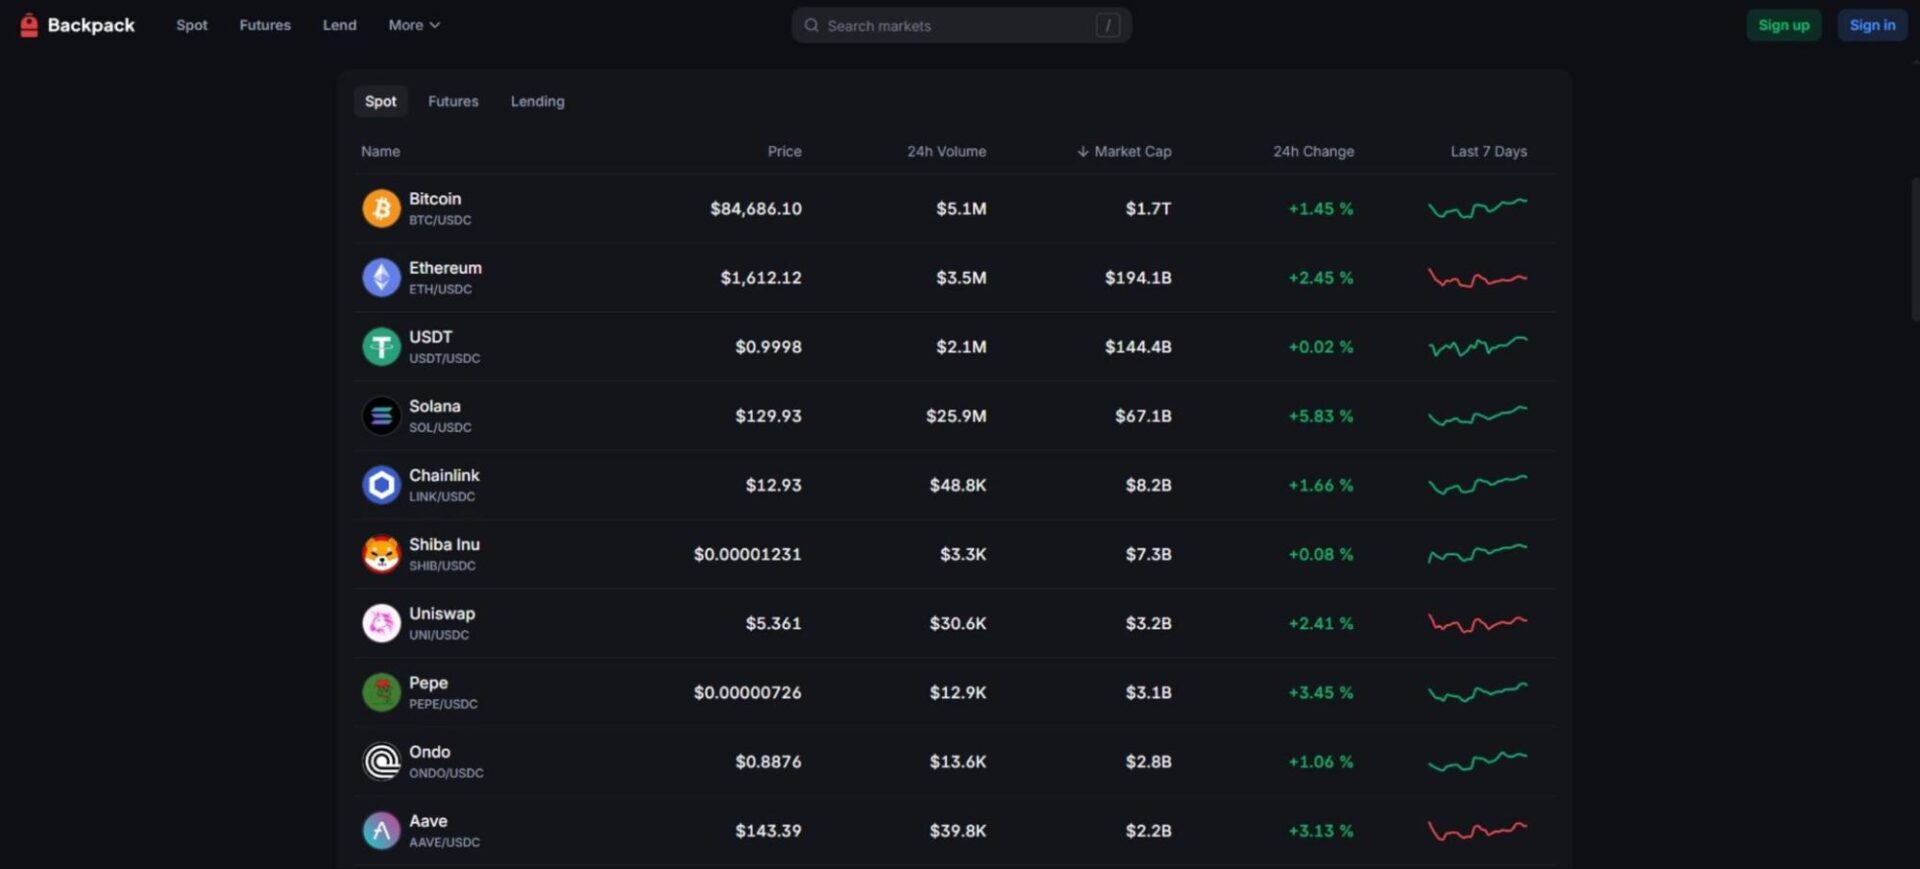Sort table by 24h Volume column
This screenshot has width=1920, height=869.
(x=946, y=151)
